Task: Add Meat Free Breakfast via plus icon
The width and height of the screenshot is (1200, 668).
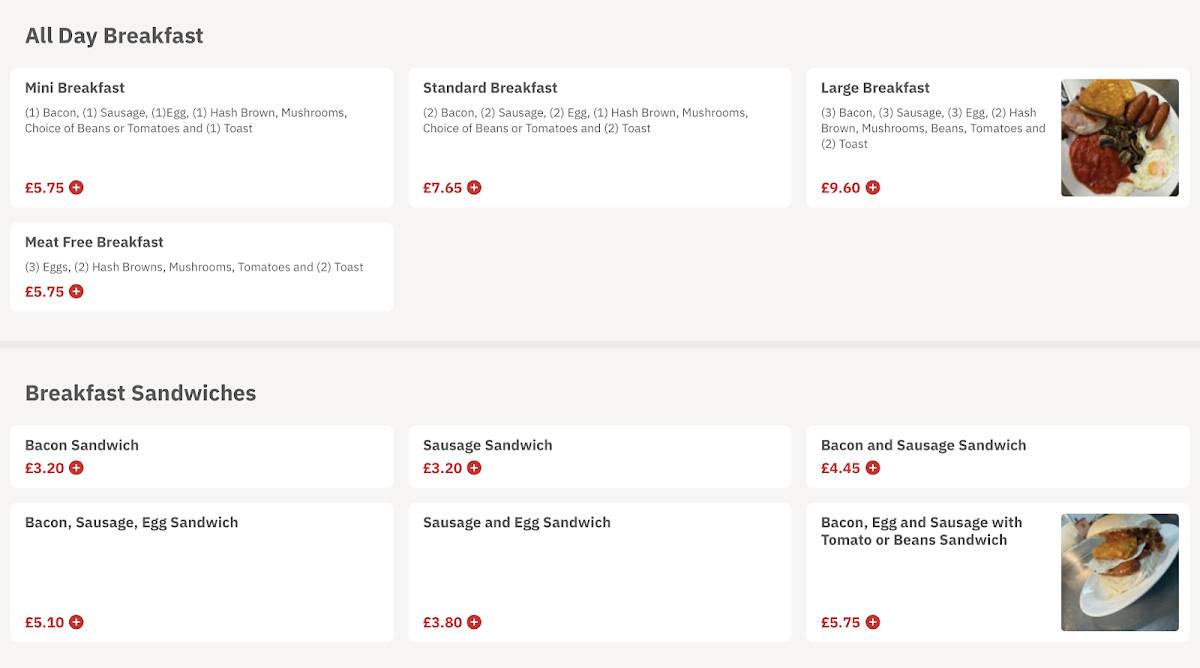Action: pos(76,291)
